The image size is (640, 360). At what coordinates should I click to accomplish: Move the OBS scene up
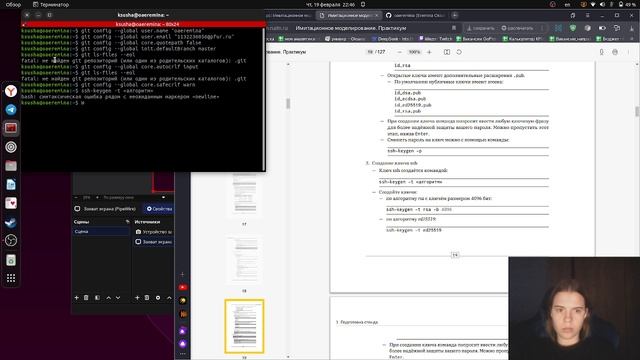pos(109,298)
